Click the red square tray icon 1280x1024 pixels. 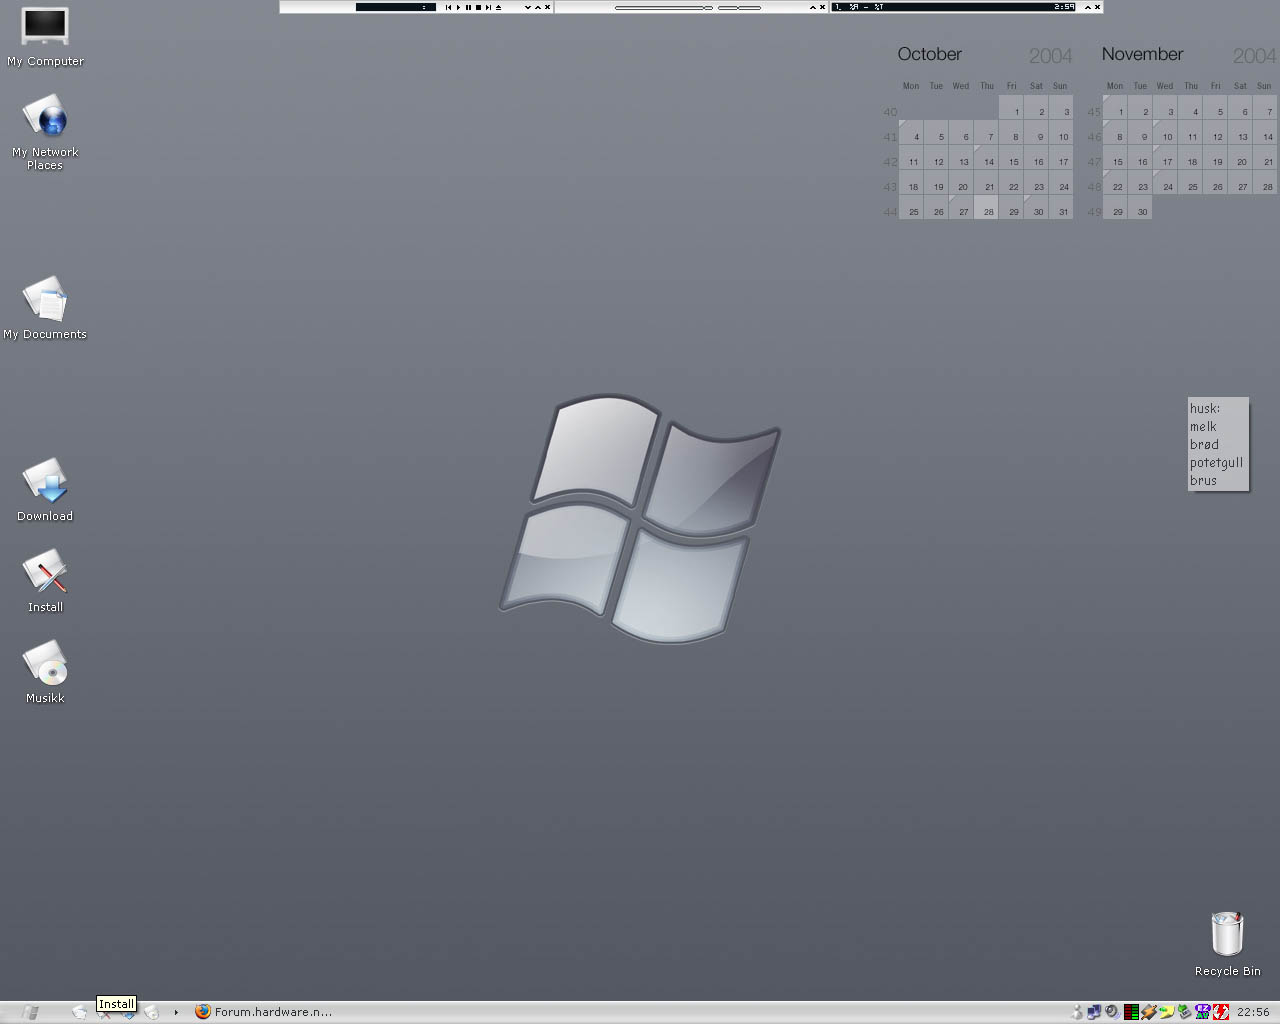point(1221,1012)
